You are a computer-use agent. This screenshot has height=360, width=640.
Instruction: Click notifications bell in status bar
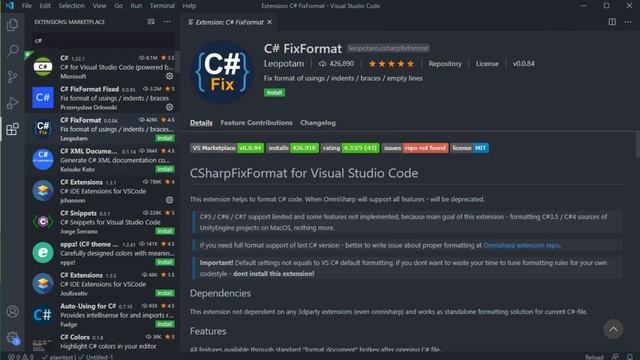coord(630,357)
